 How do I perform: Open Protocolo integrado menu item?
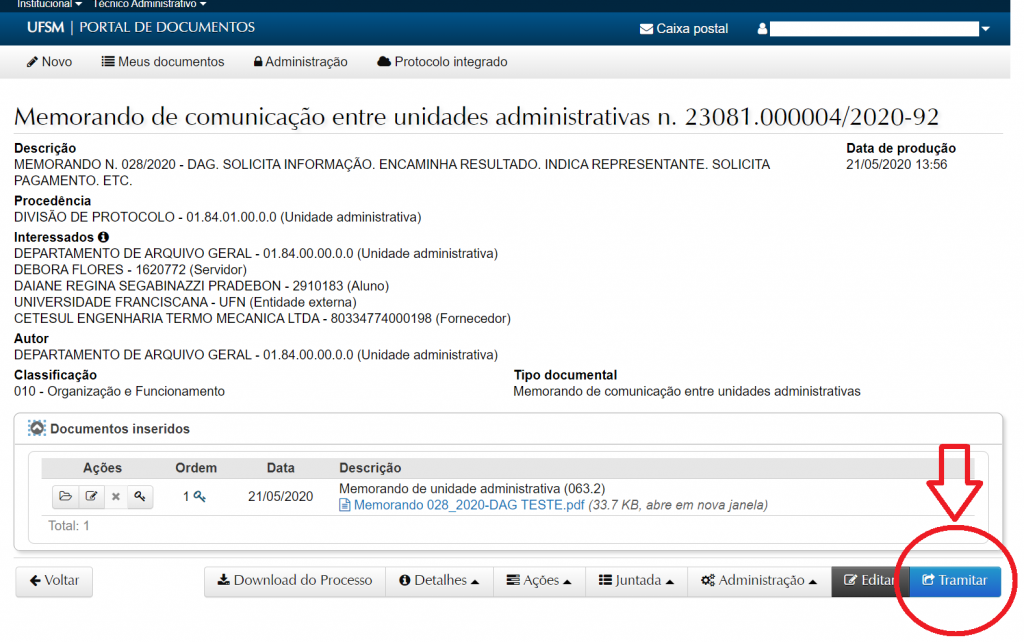coord(442,62)
